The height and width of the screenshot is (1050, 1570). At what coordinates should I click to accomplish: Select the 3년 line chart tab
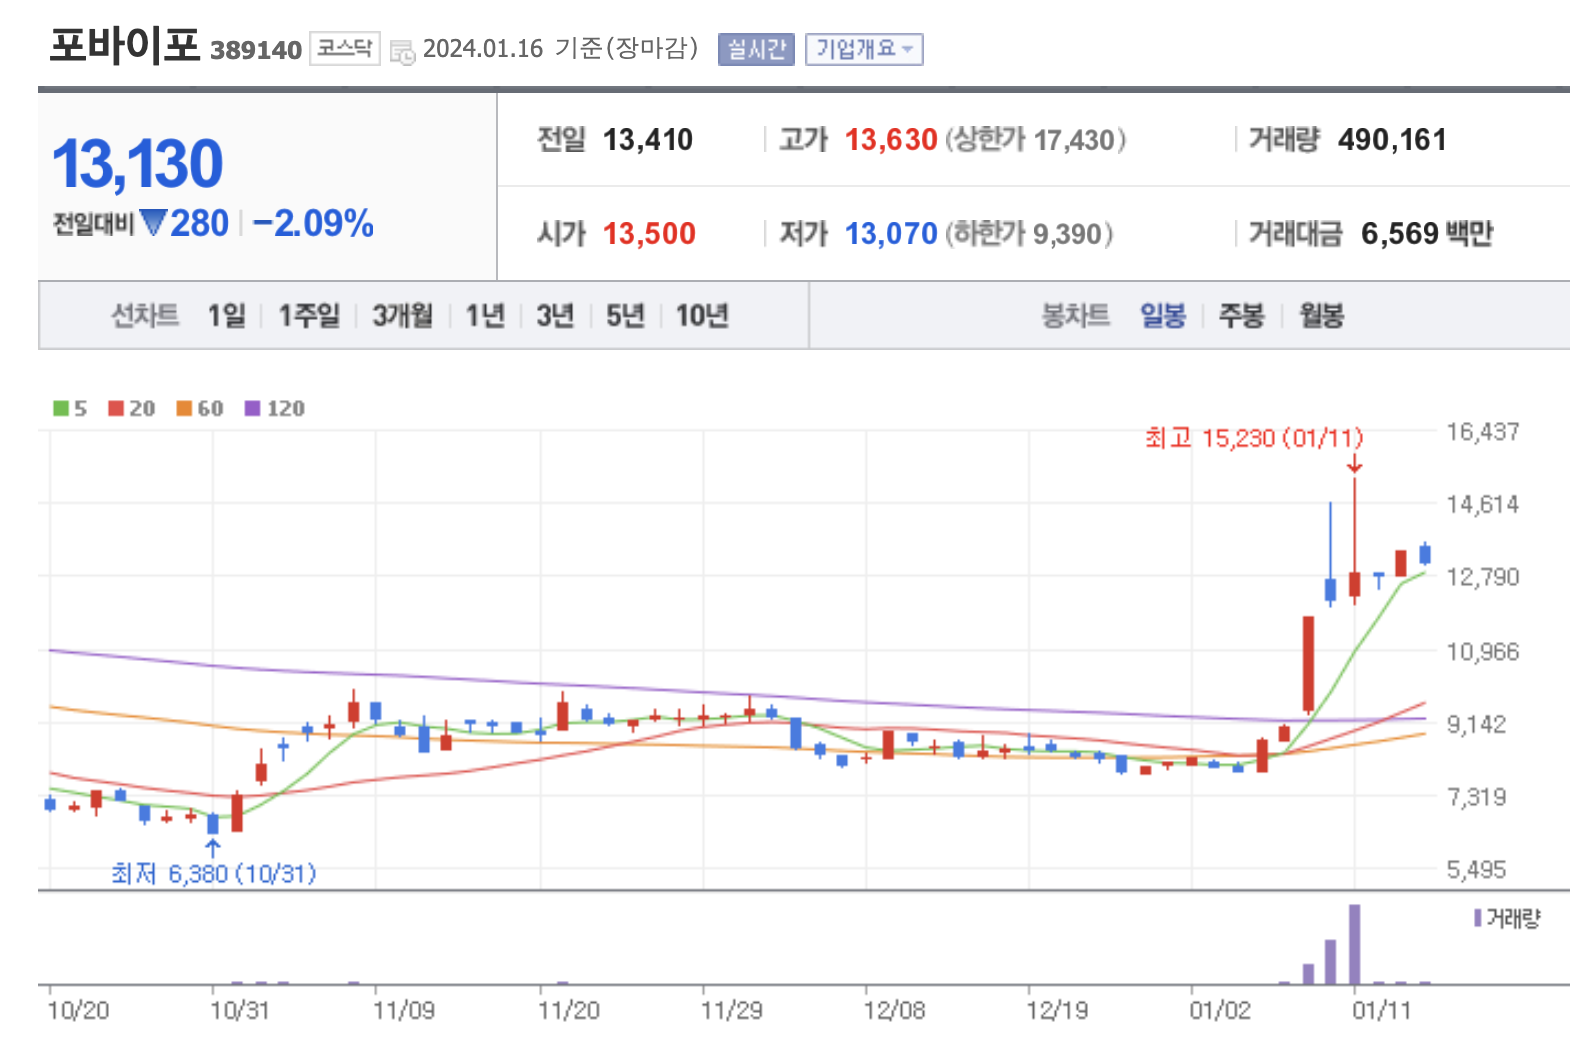point(555,316)
